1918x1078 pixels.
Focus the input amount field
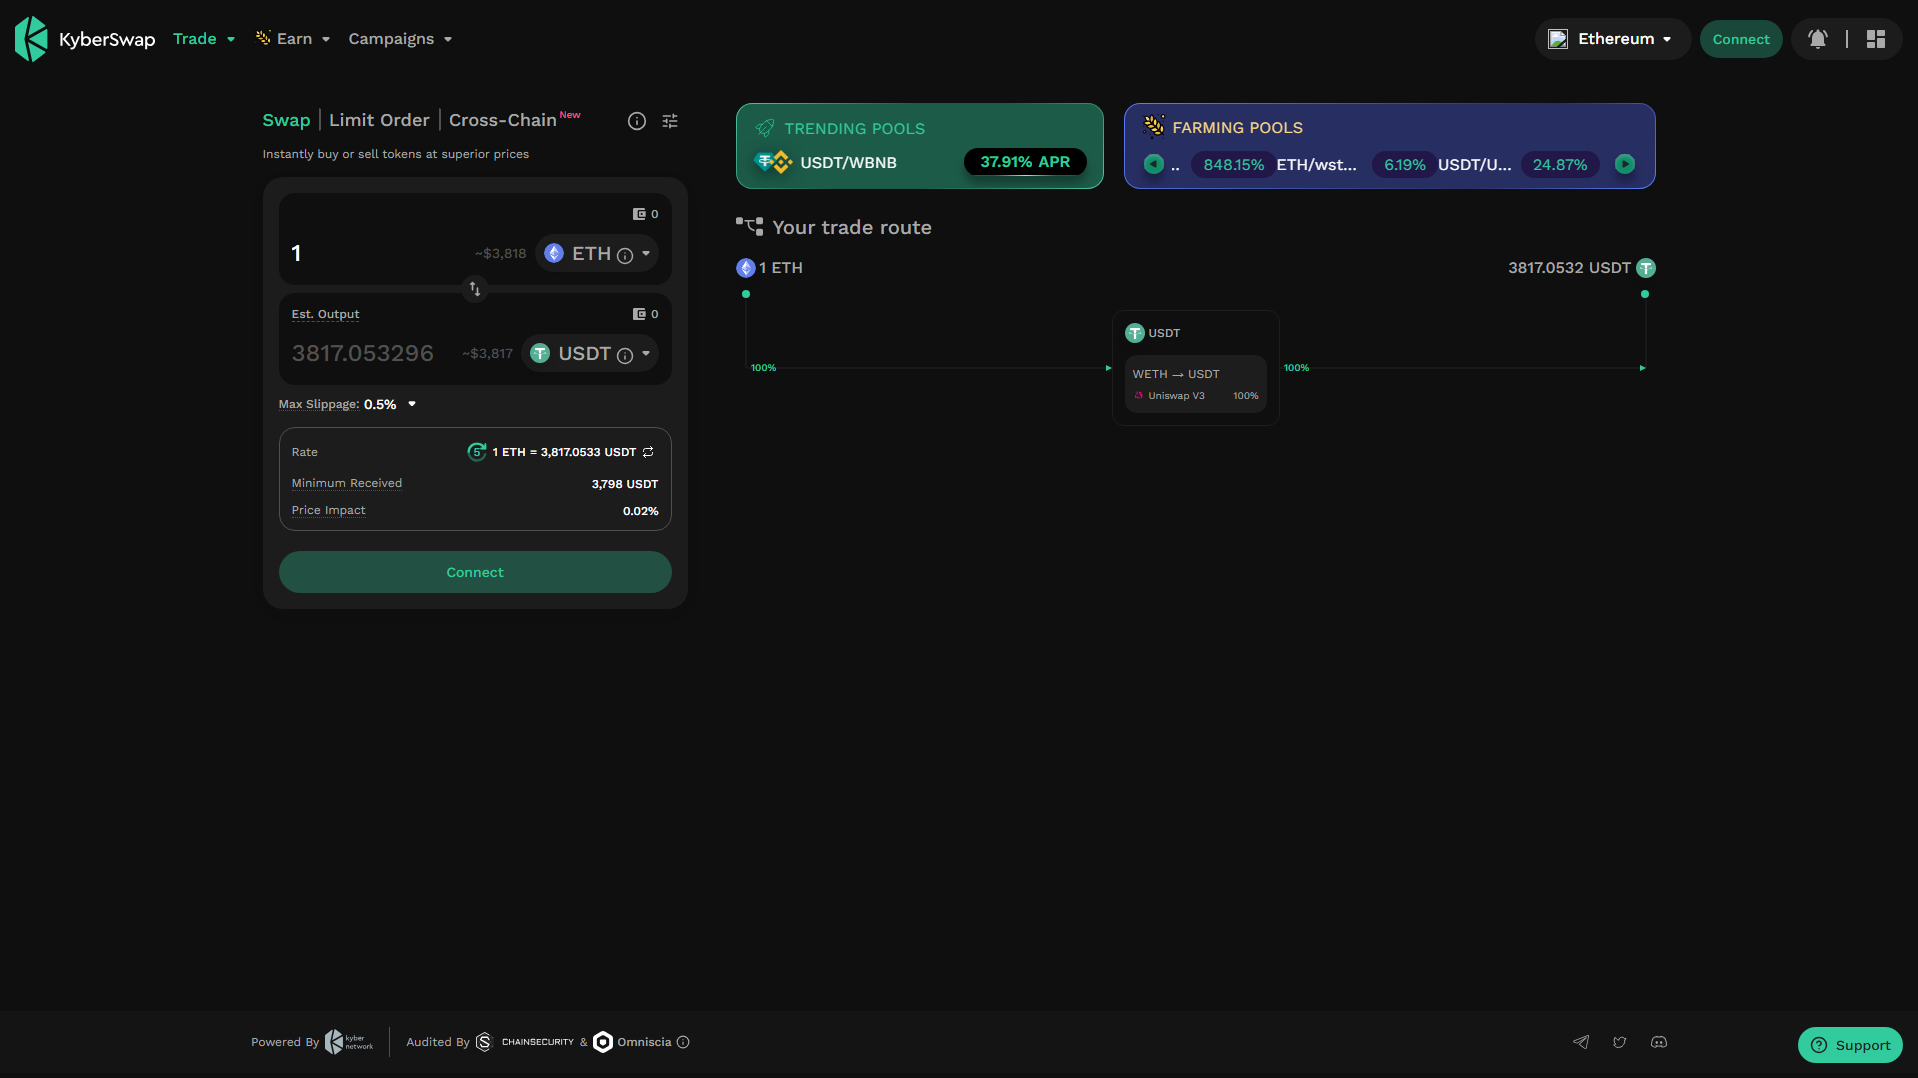380,253
